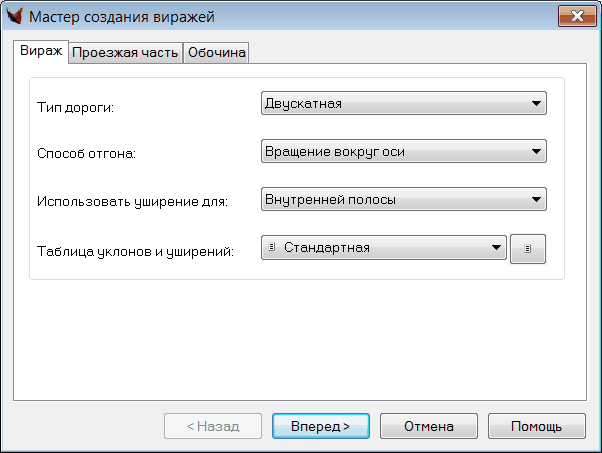The image size is (602, 453).
Task: Click the application icon in the title bar
Action: (15, 16)
